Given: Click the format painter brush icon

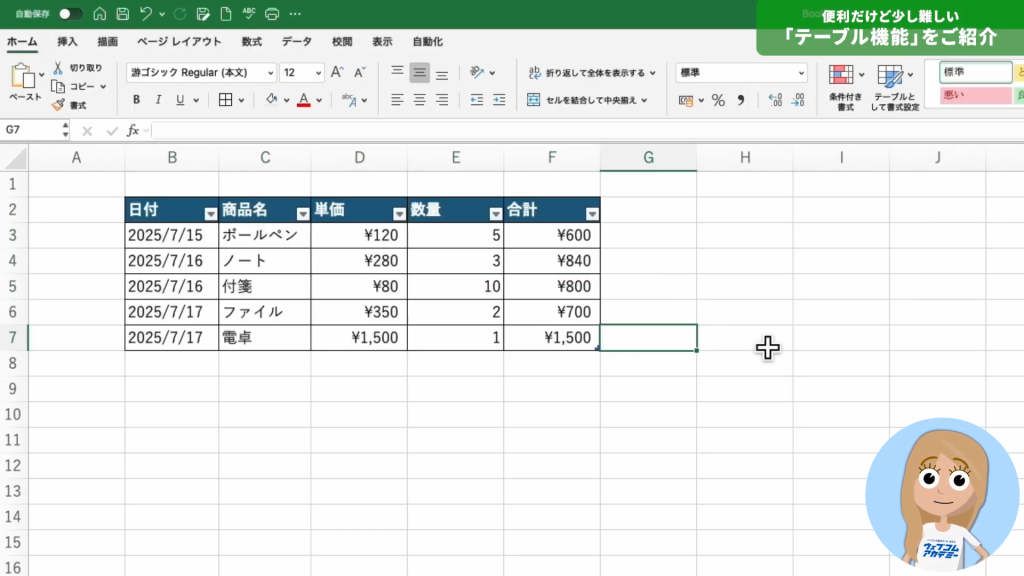Looking at the screenshot, I should tap(58, 105).
